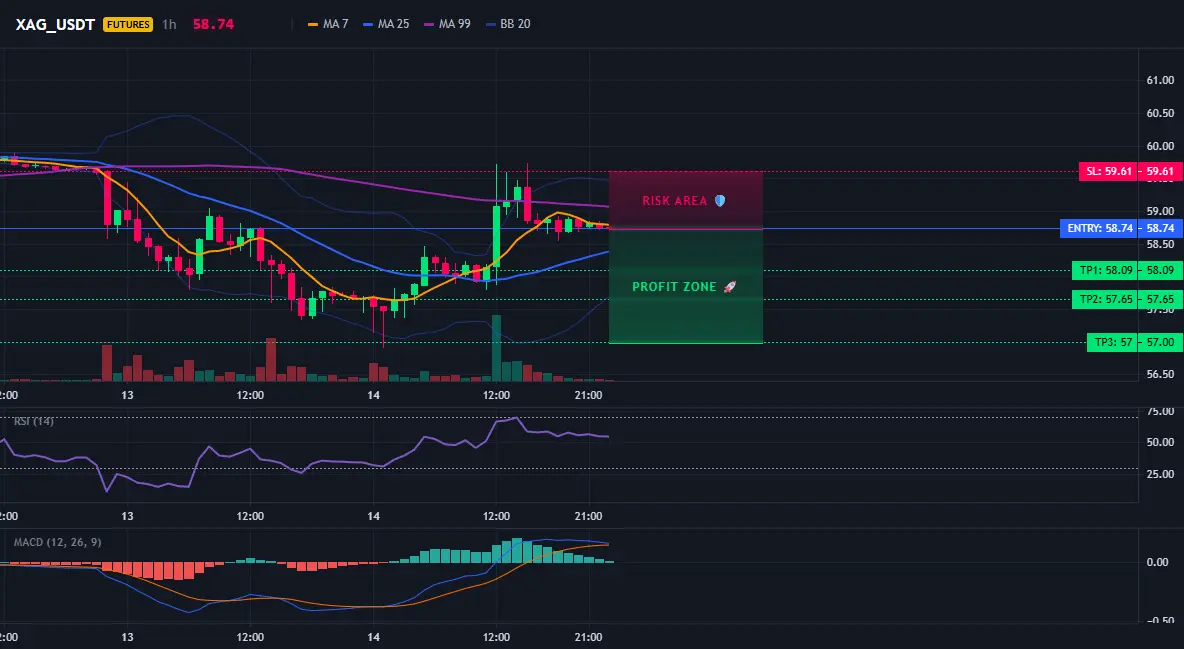Click the PROFIT ZONE text label
This screenshot has height=649, width=1184.
674,287
